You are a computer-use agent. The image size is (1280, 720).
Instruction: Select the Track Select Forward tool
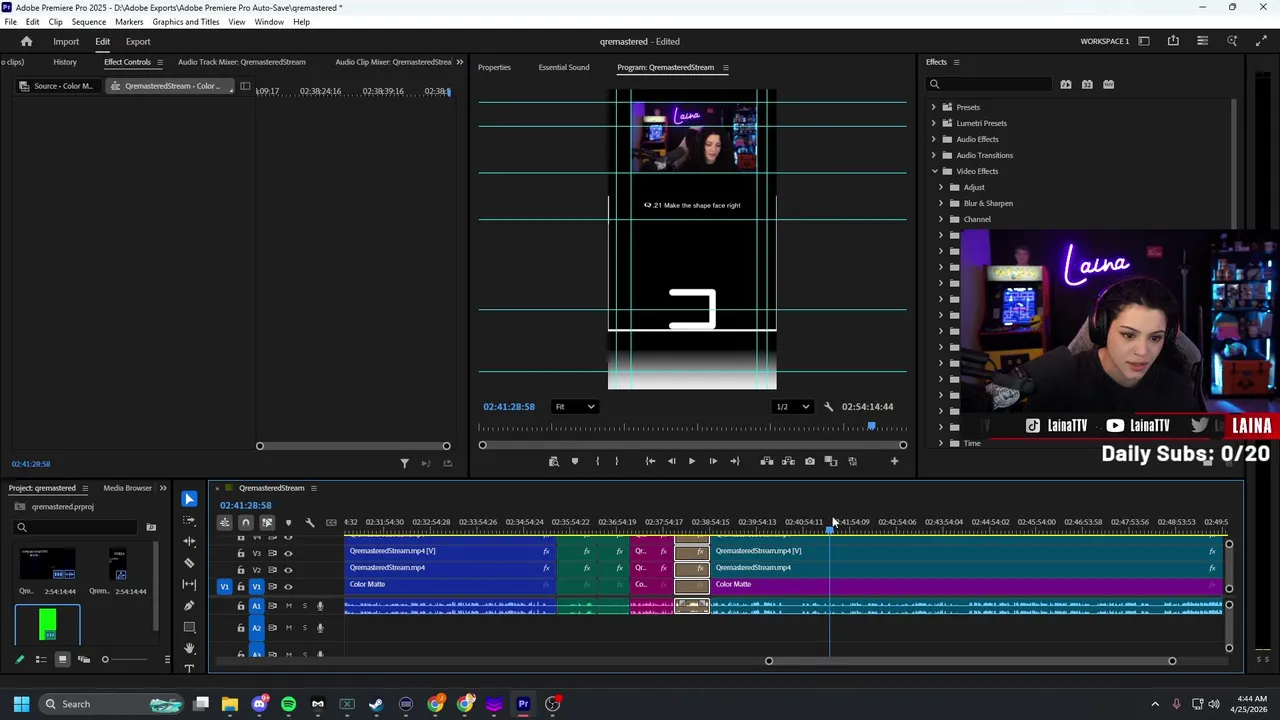pyautogui.click(x=189, y=520)
